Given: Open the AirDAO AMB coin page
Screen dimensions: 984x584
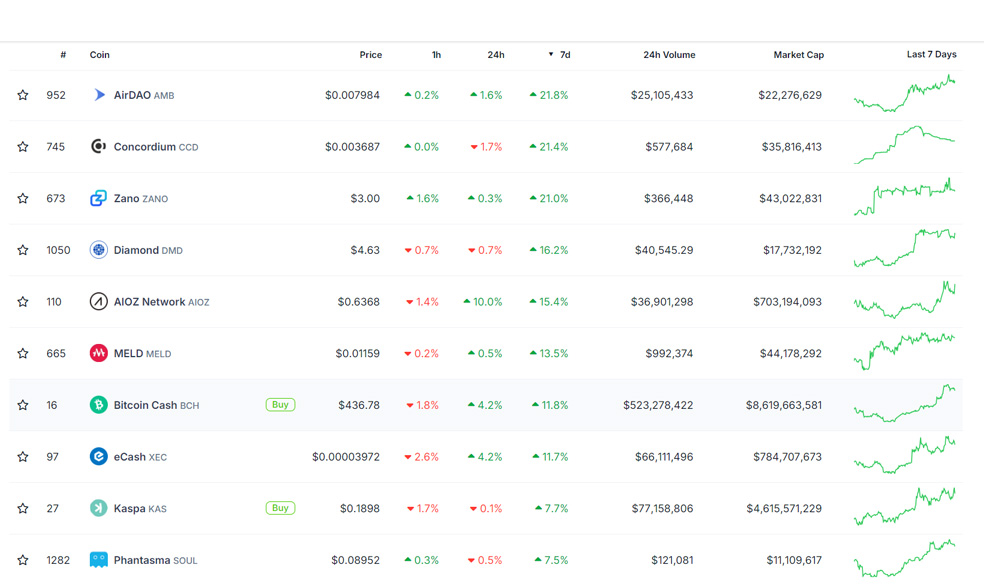Looking at the screenshot, I should (x=144, y=95).
